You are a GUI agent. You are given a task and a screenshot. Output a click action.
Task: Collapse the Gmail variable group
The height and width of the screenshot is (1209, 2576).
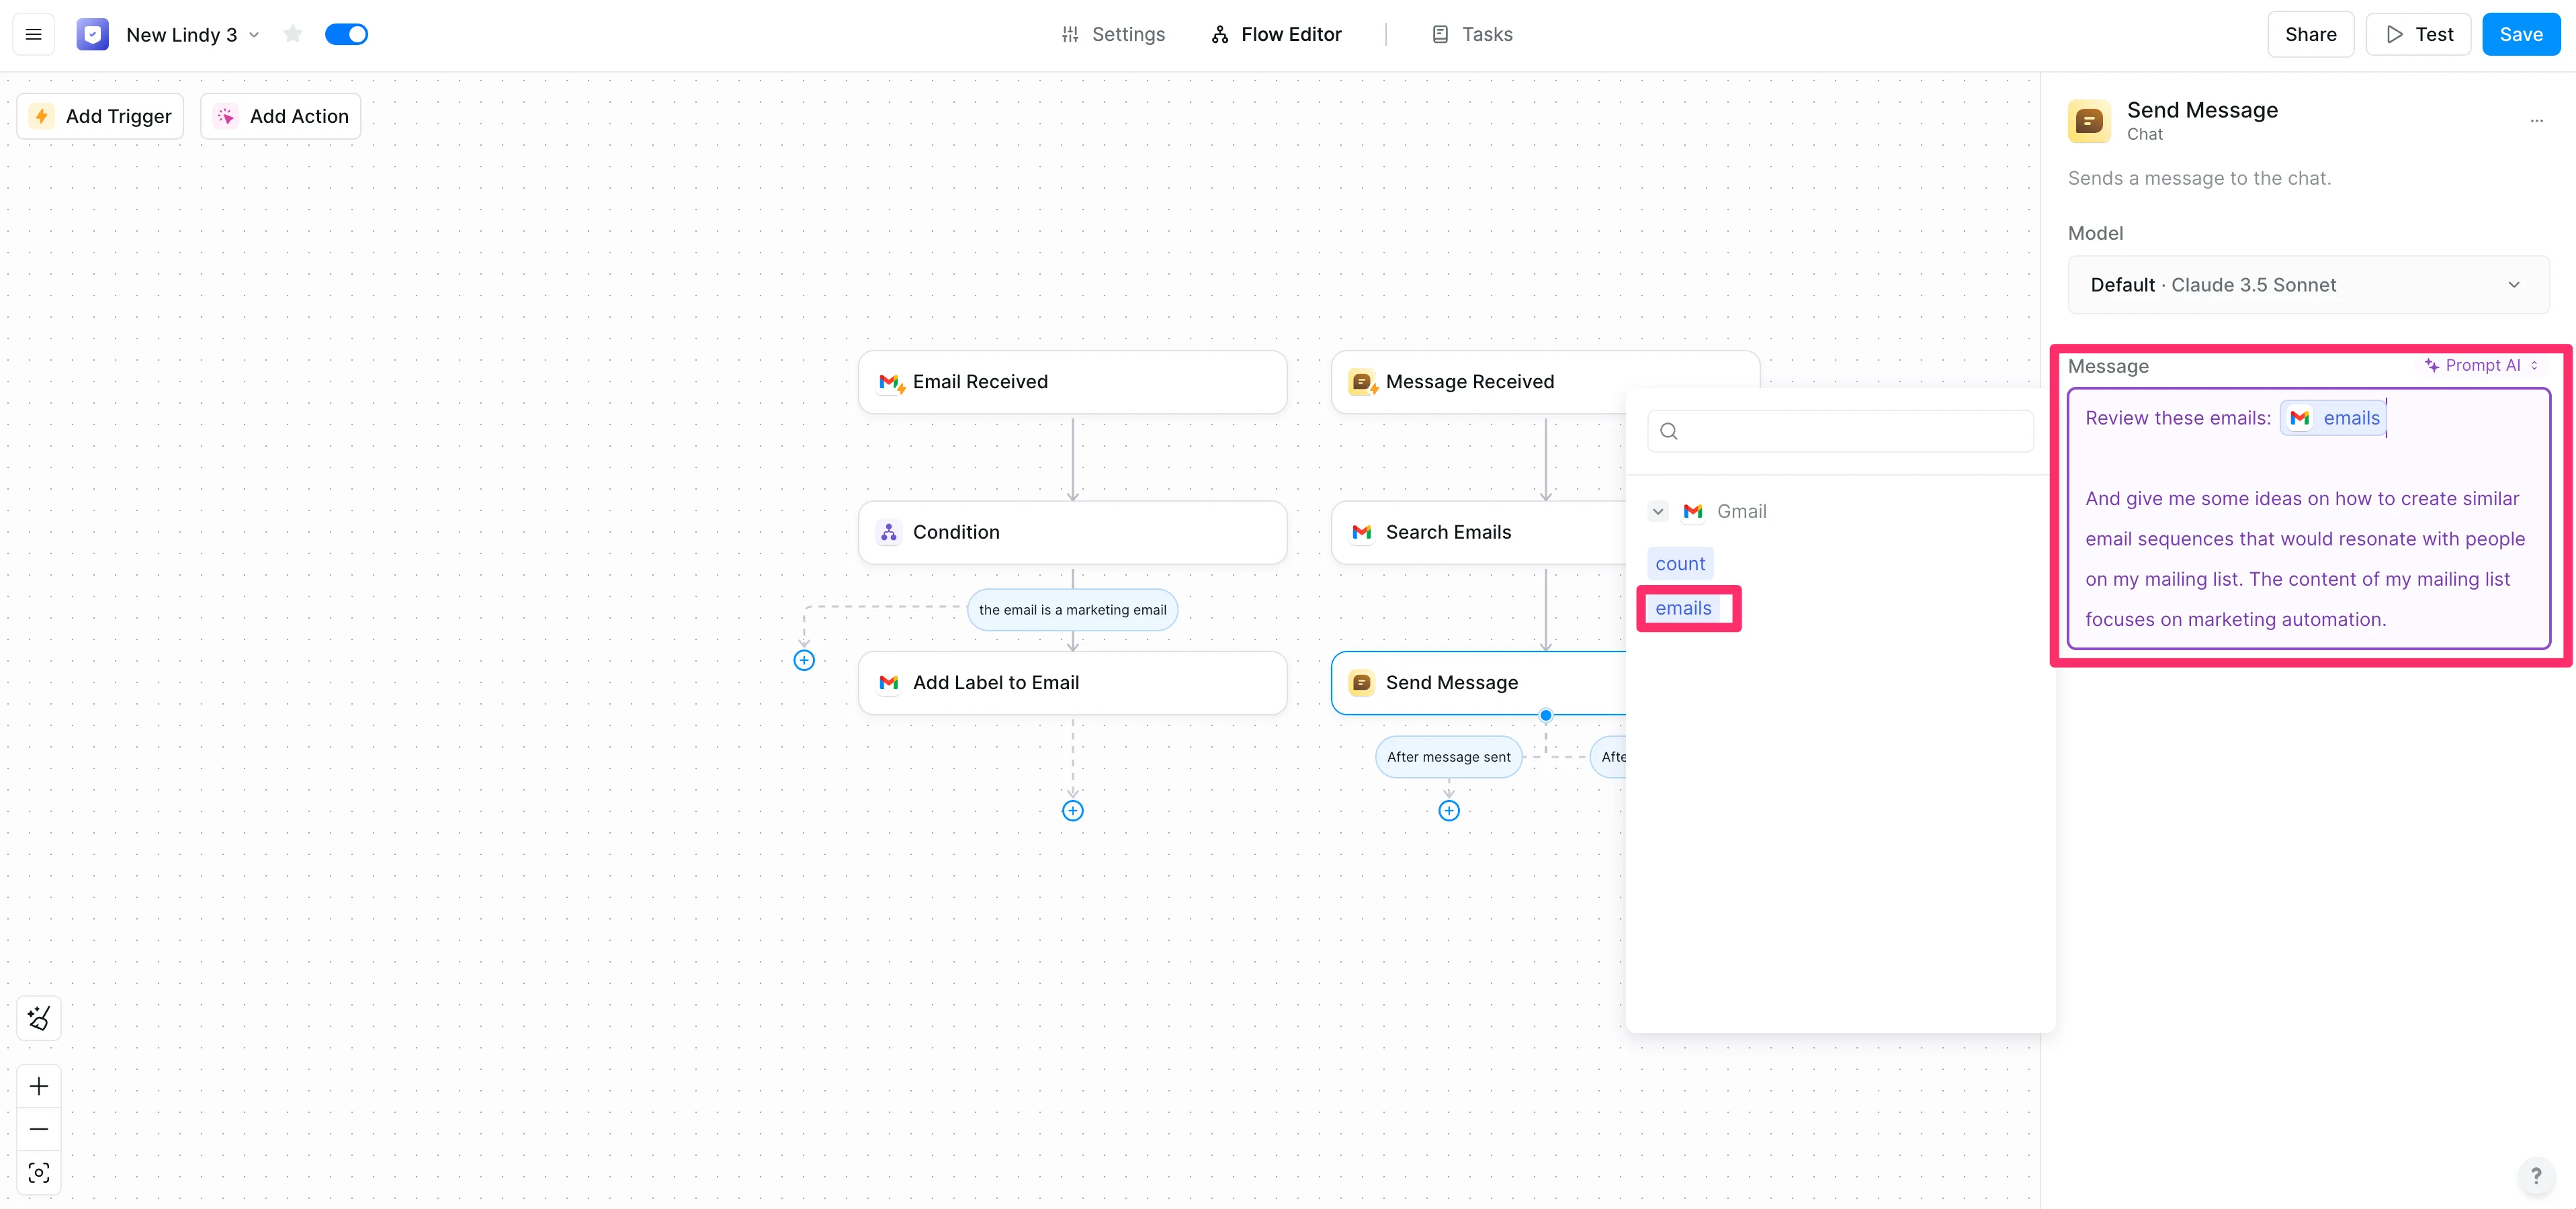(x=1658, y=511)
